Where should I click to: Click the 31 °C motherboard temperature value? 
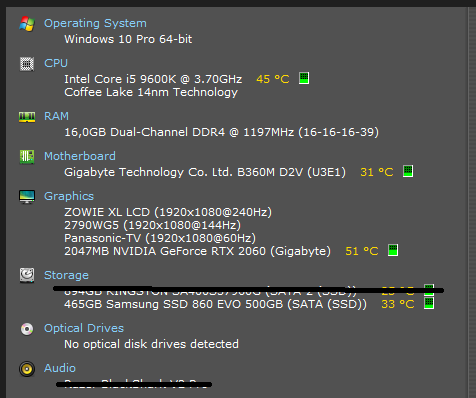pyautogui.click(x=377, y=172)
